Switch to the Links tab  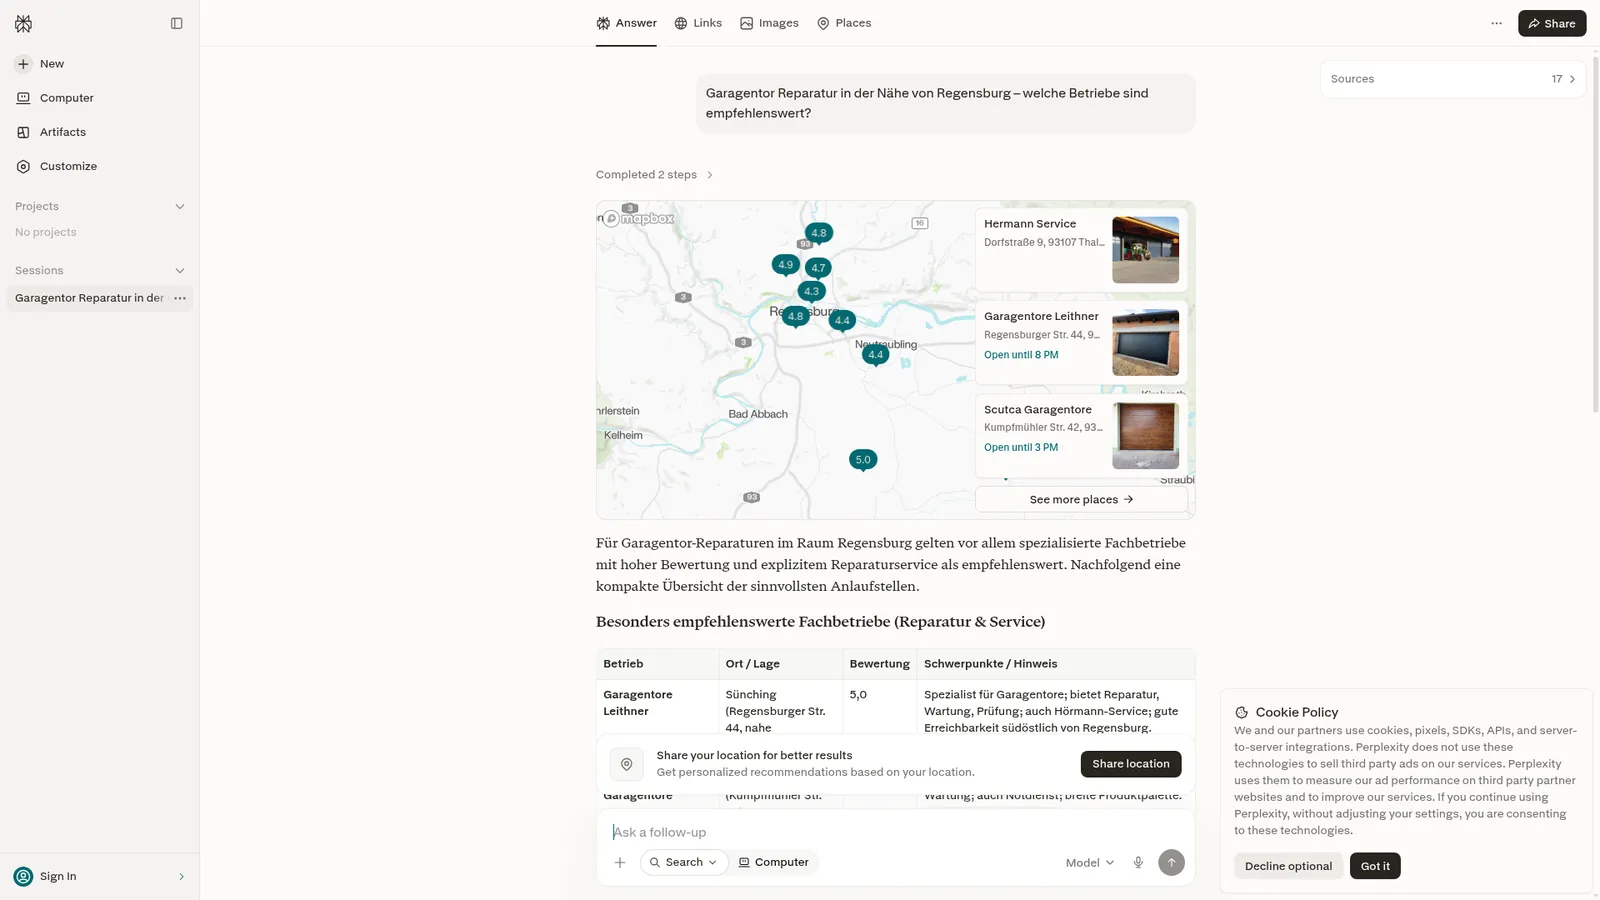[x=698, y=23]
